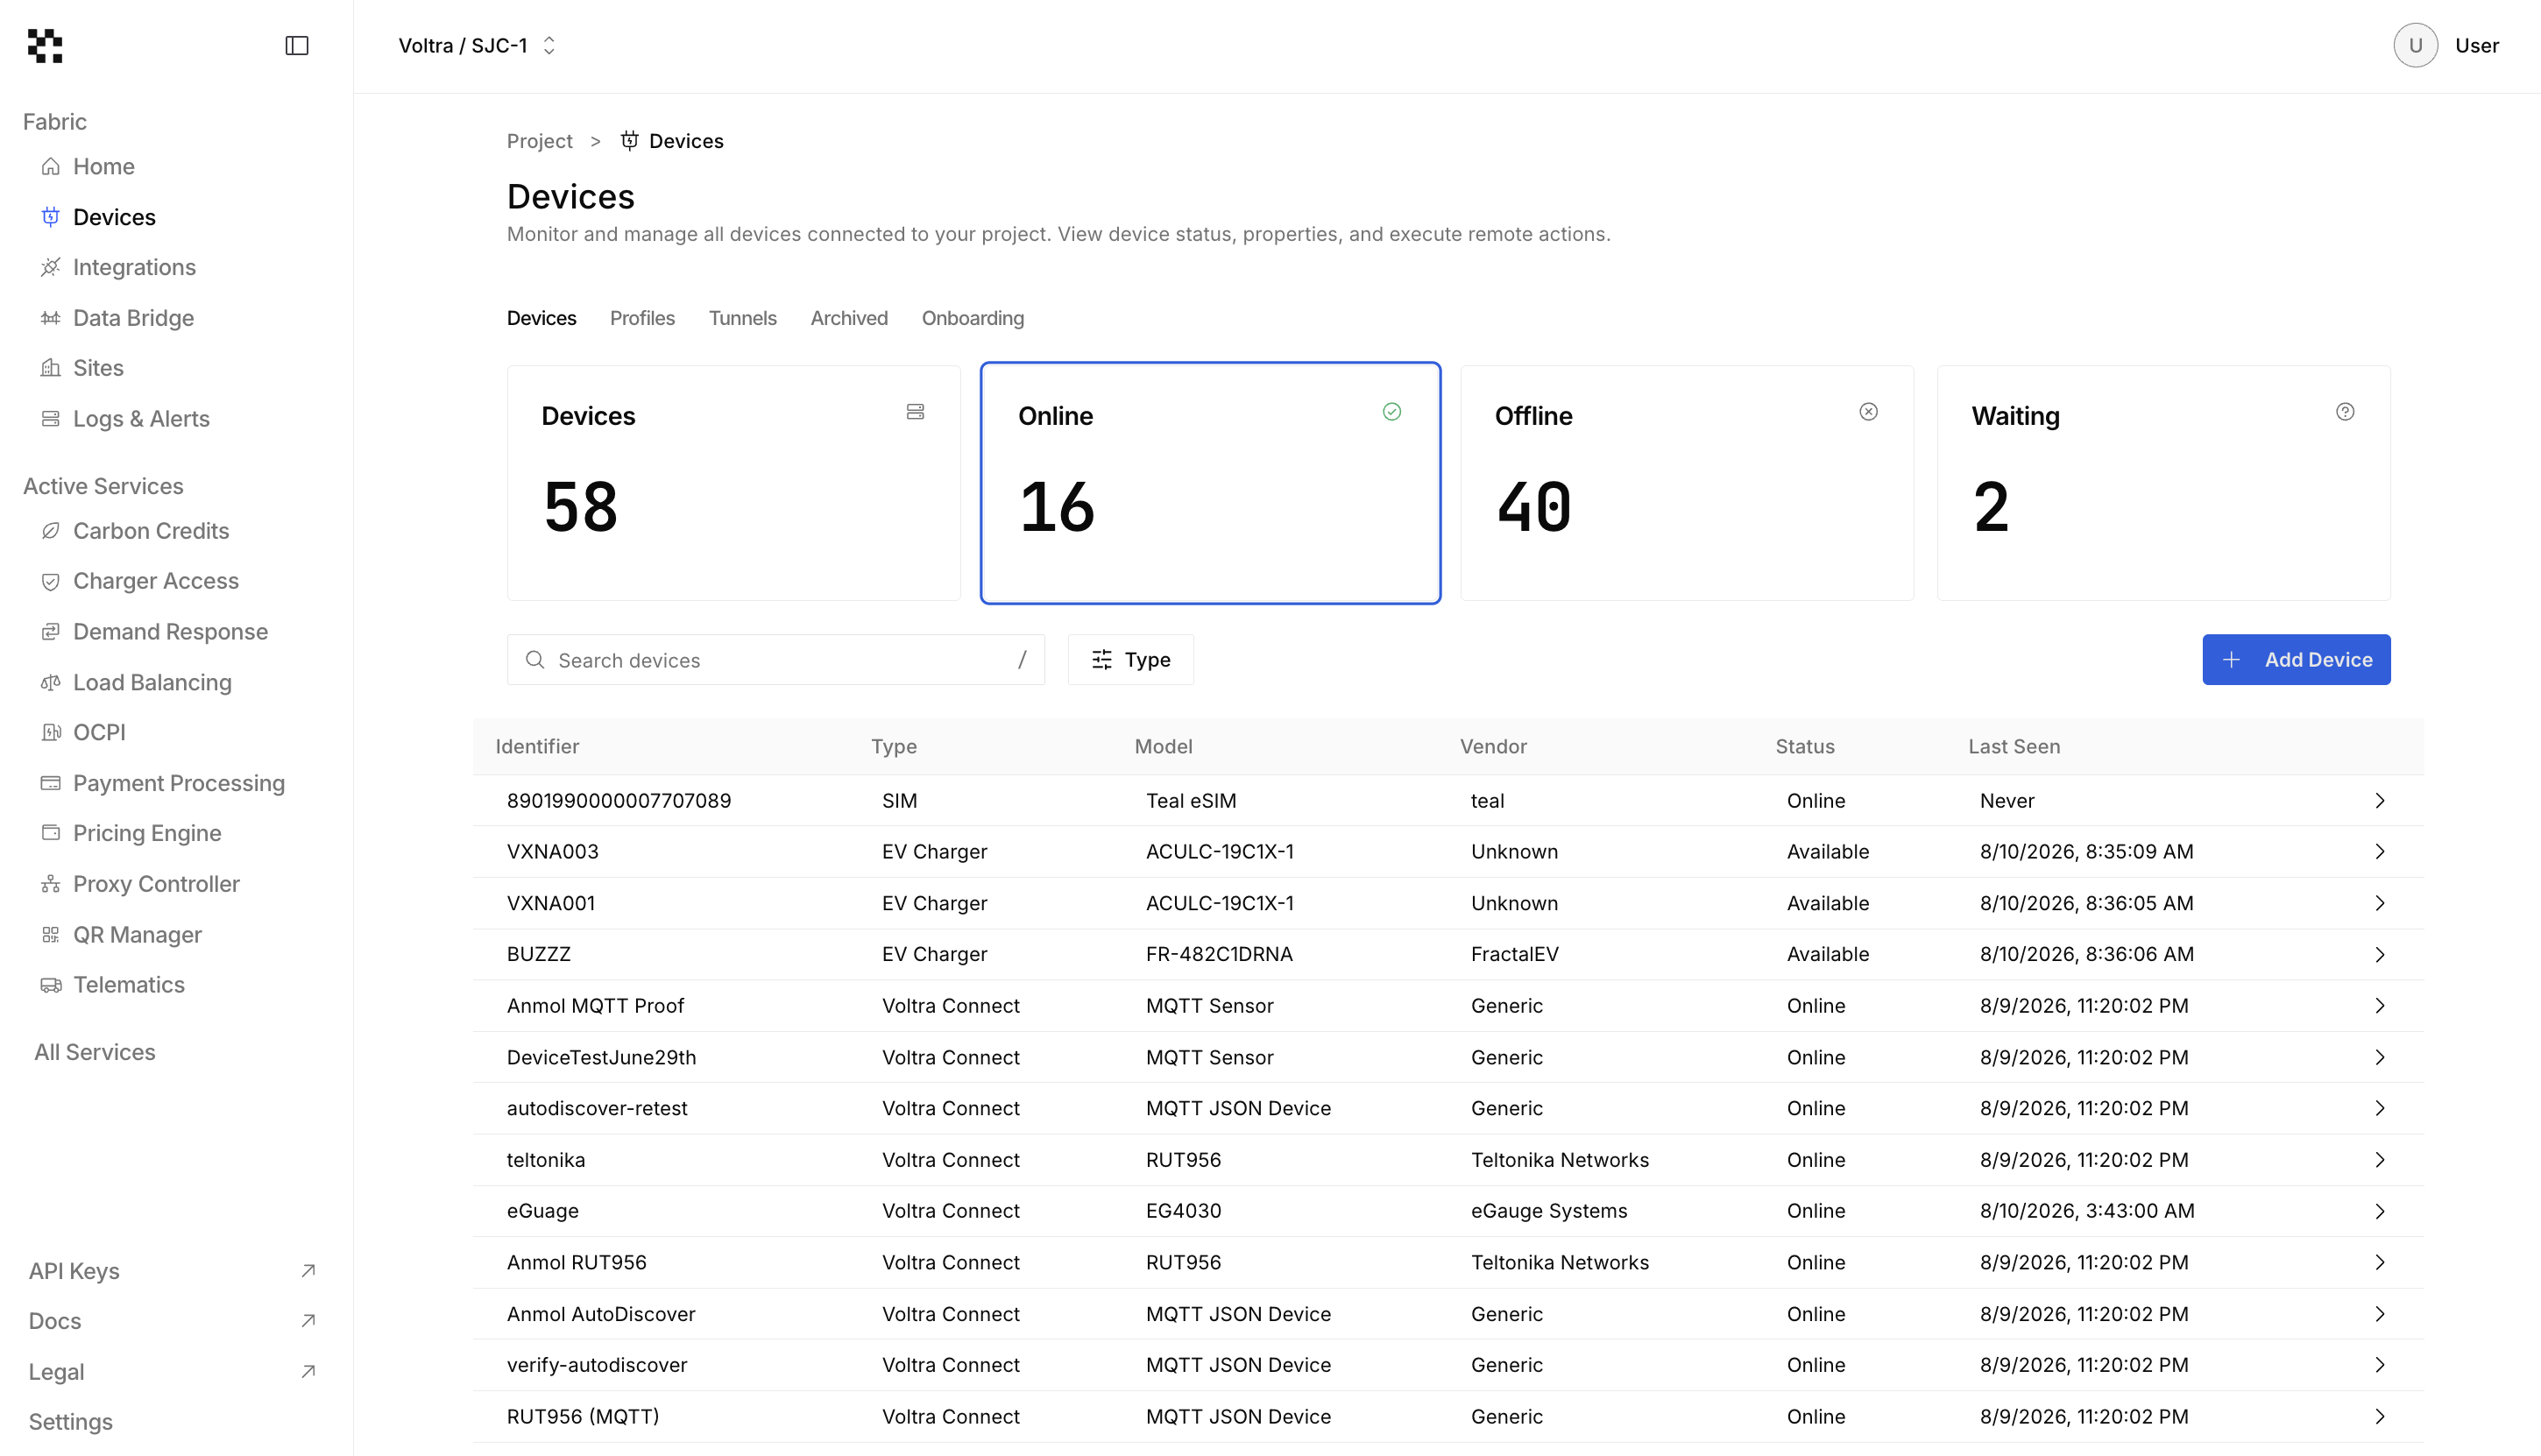Open the Docs external link

pos(172,1321)
